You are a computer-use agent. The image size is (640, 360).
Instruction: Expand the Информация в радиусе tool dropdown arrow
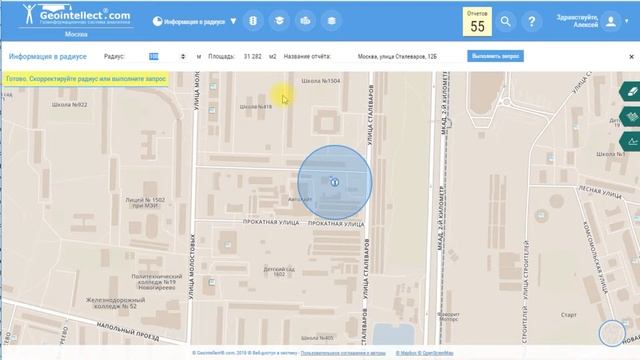(233, 21)
